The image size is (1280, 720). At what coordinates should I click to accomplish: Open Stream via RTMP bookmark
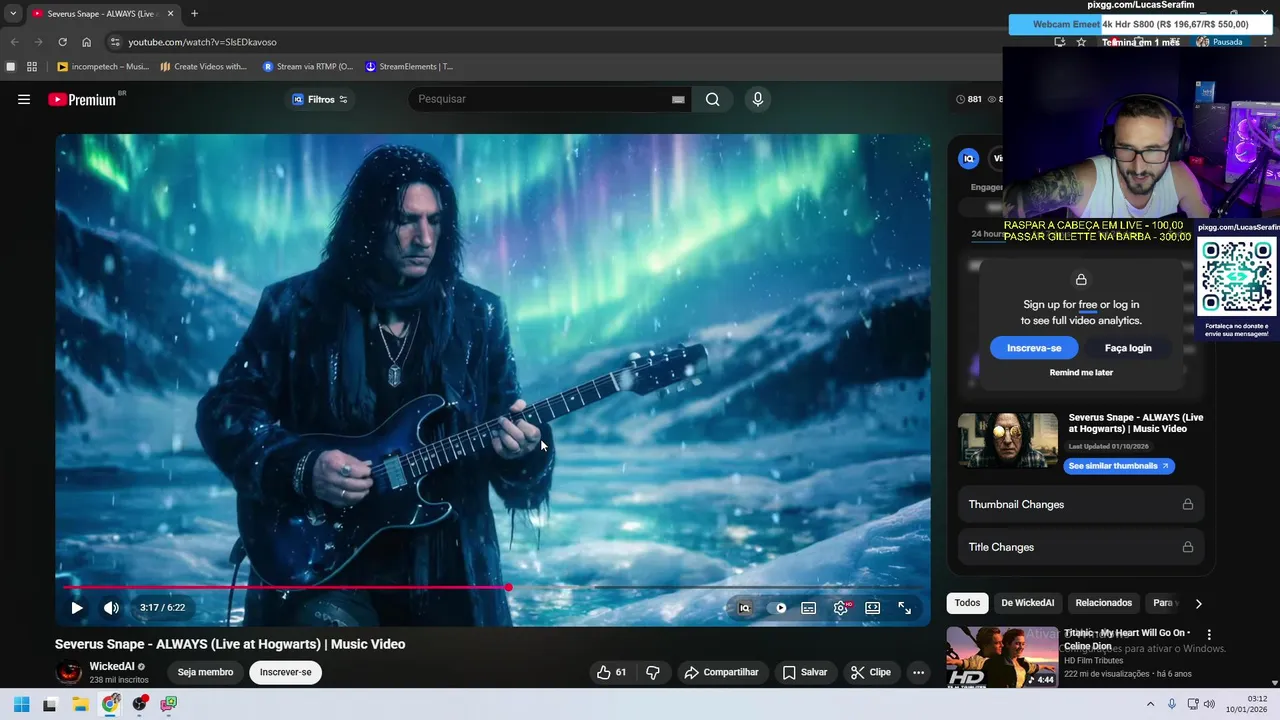pos(308,67)
